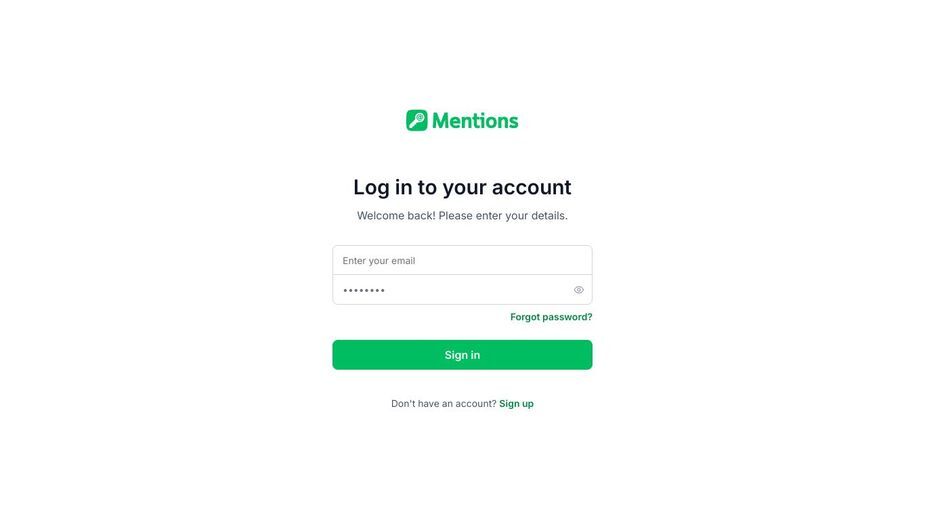Click the Log in to your account heading
925x520 pixels.
coord(462,187)
